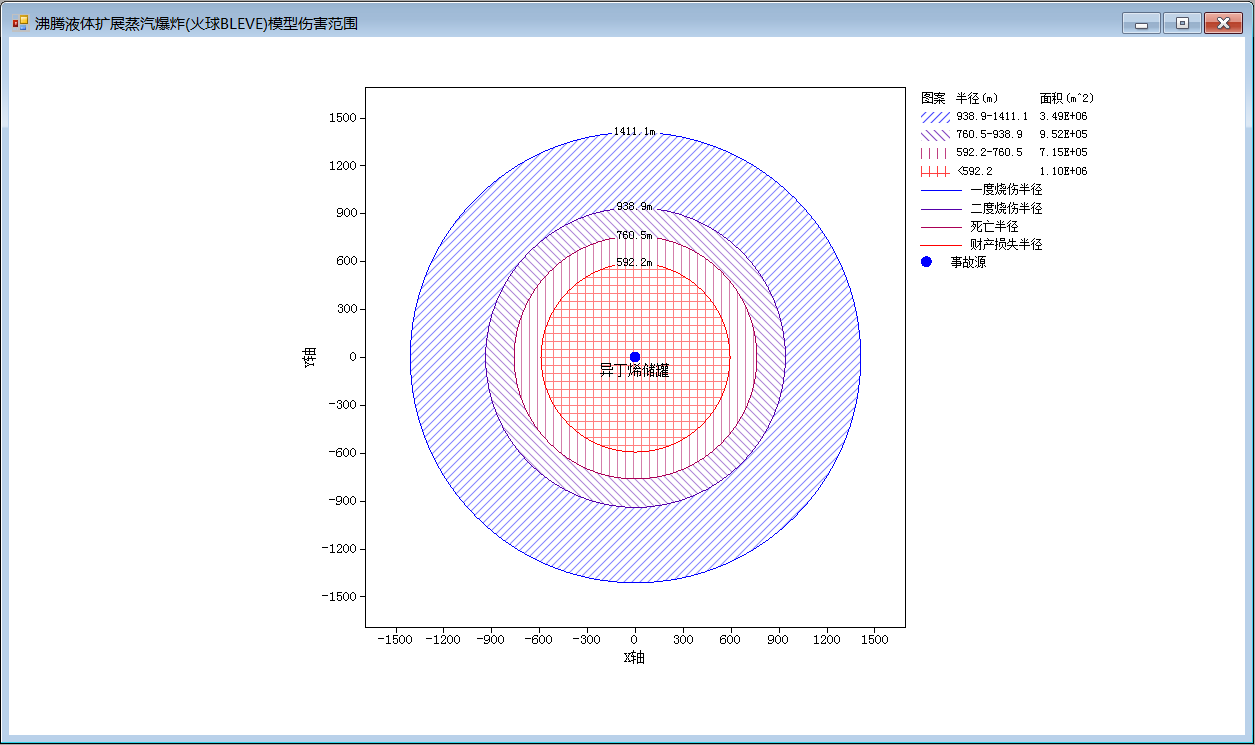Click the X轴 axis title
The image size is (1255, 745).
[x=634, y=657]
